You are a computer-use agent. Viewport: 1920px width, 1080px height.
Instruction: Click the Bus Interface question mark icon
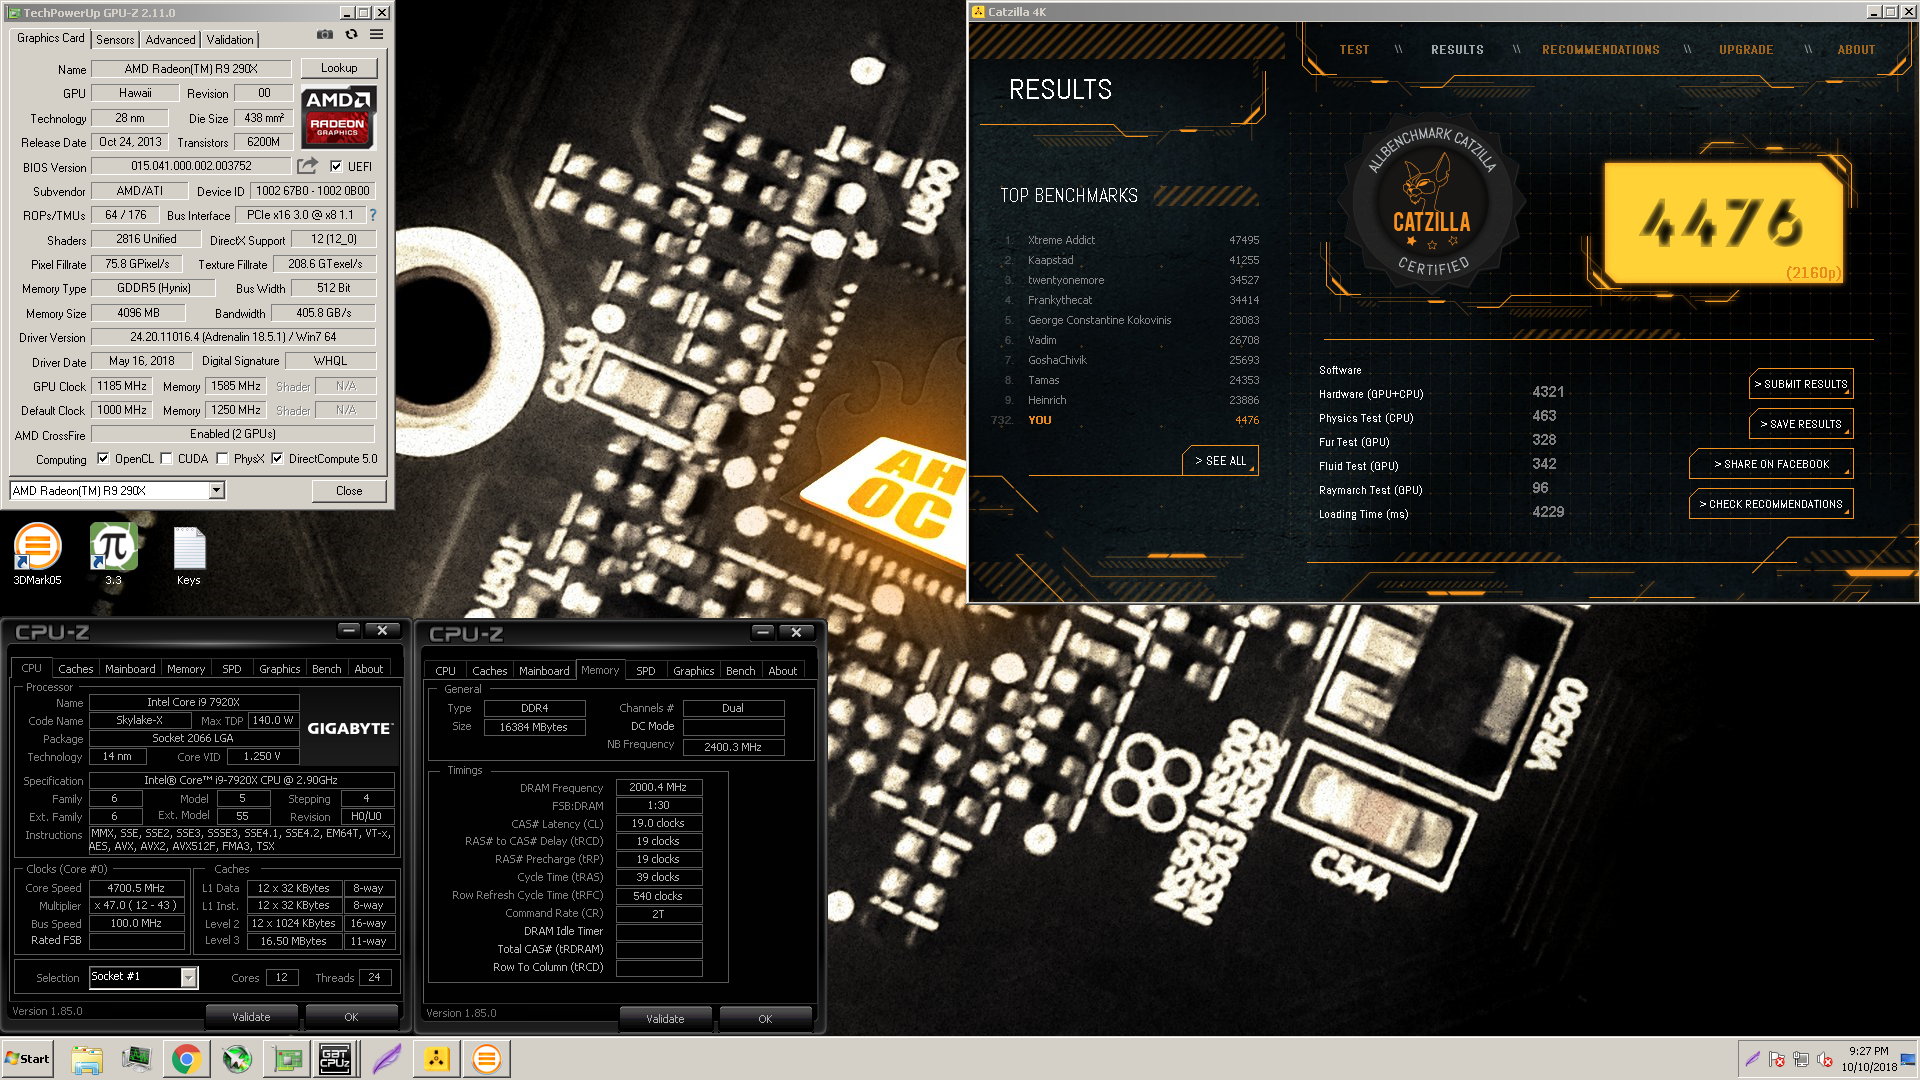pos(373,215)
